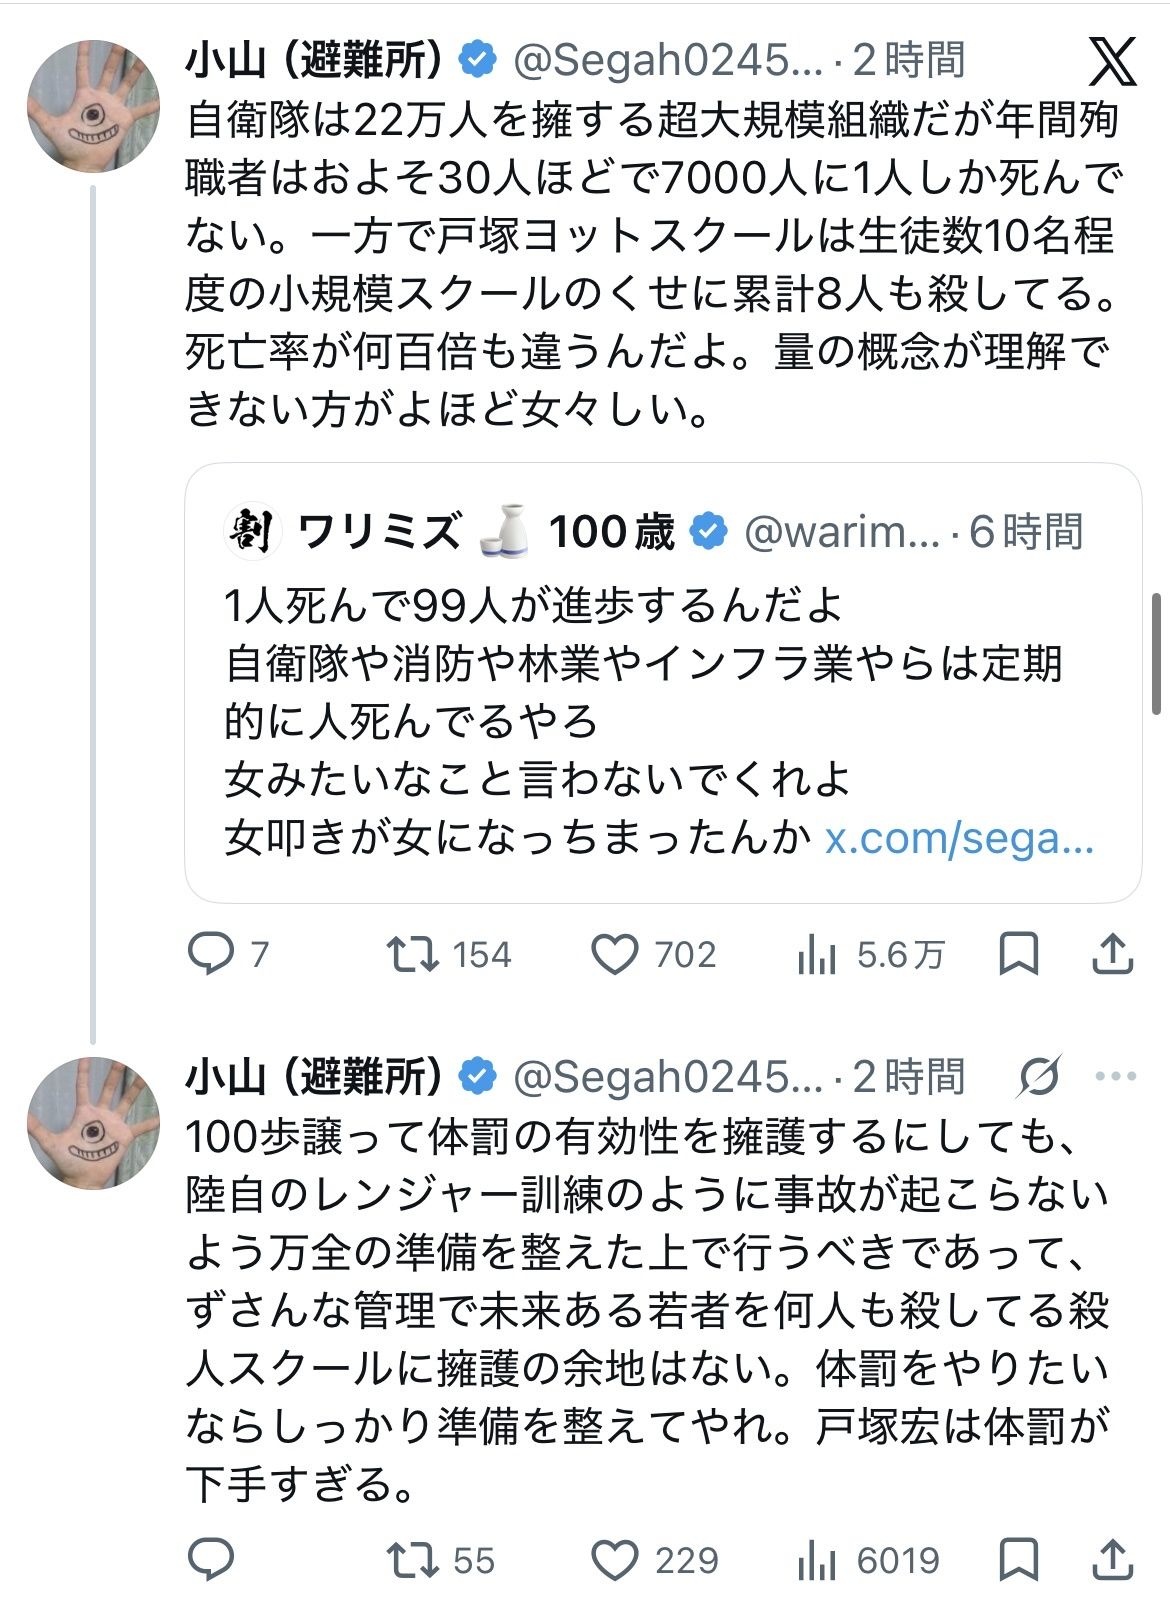Open the @warim... handle in quoted post
The width and height of the screenshot is (1170, 1604).
842,532
